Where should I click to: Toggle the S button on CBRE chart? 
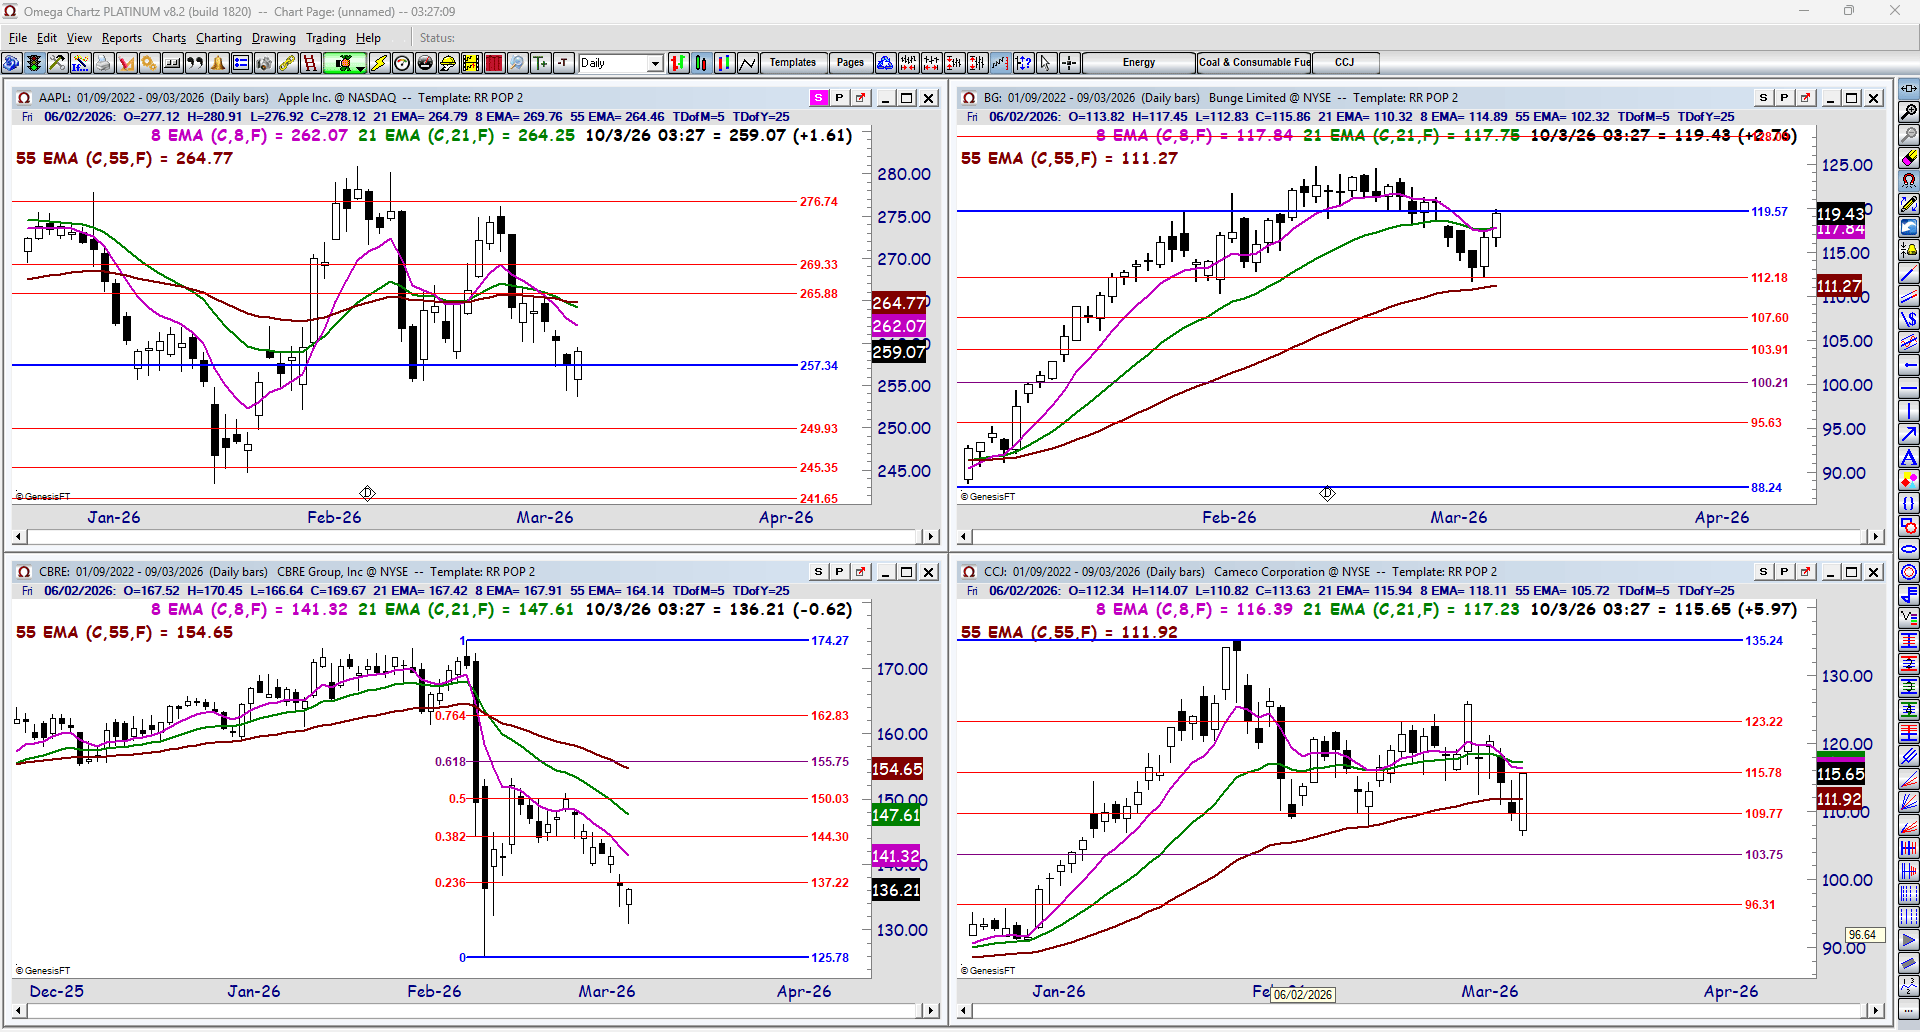pyautogui.click(x=819, y=572)
